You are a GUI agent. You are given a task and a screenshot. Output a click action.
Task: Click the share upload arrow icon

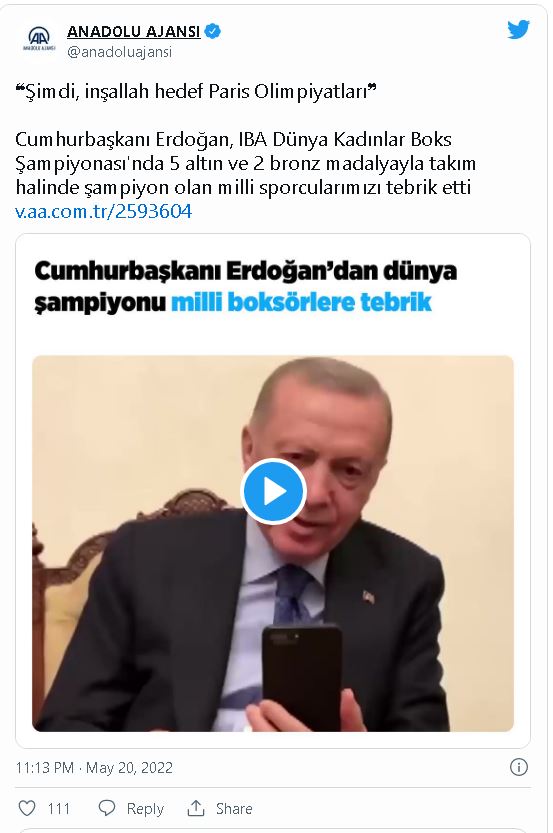click(x=195, y=808)
